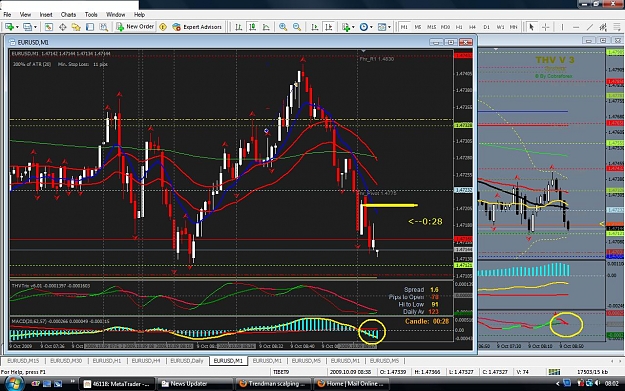Screen dimensions: 625x391
Task: Zoom out of the chart
Action: pyautogui.click(x=297, y=27)
